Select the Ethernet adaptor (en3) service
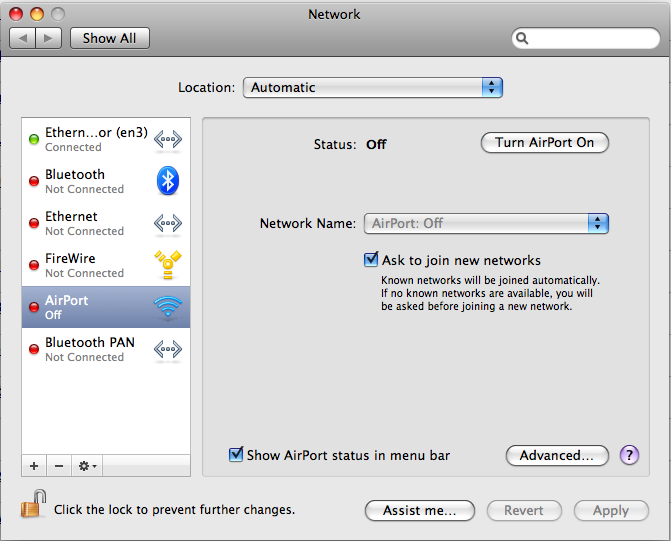This screenshot has height=541, width=671. click(x=106, y=140)
